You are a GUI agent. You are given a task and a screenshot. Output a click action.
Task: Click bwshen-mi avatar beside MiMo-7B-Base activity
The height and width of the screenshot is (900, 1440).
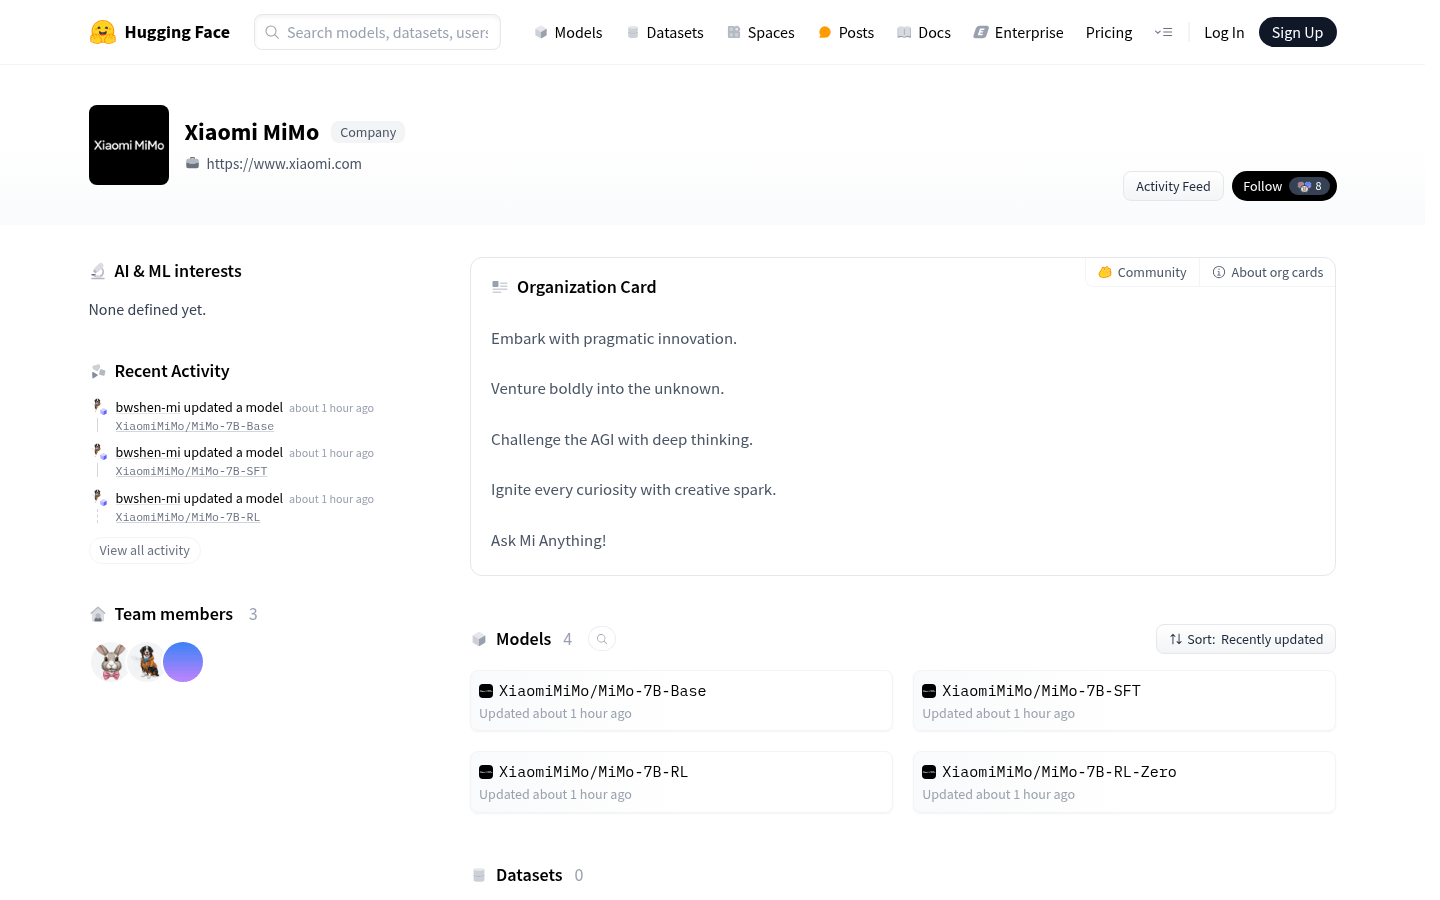[x=99, y=407]
